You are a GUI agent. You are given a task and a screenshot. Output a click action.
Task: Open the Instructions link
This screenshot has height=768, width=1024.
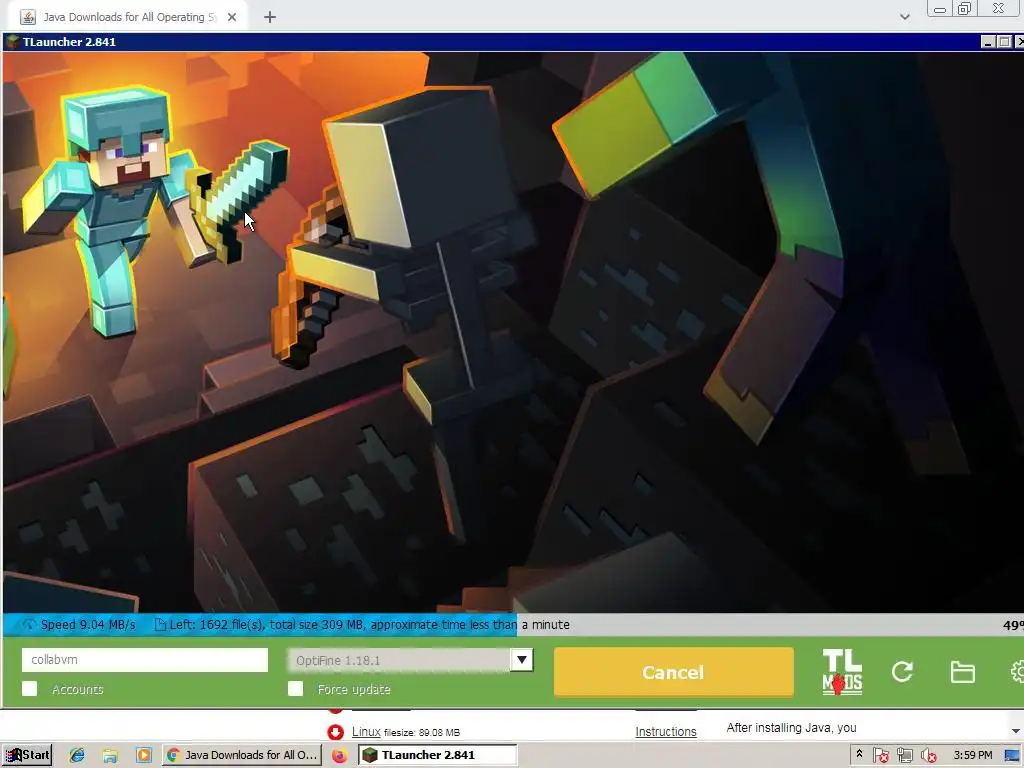[x=665, y=731]
